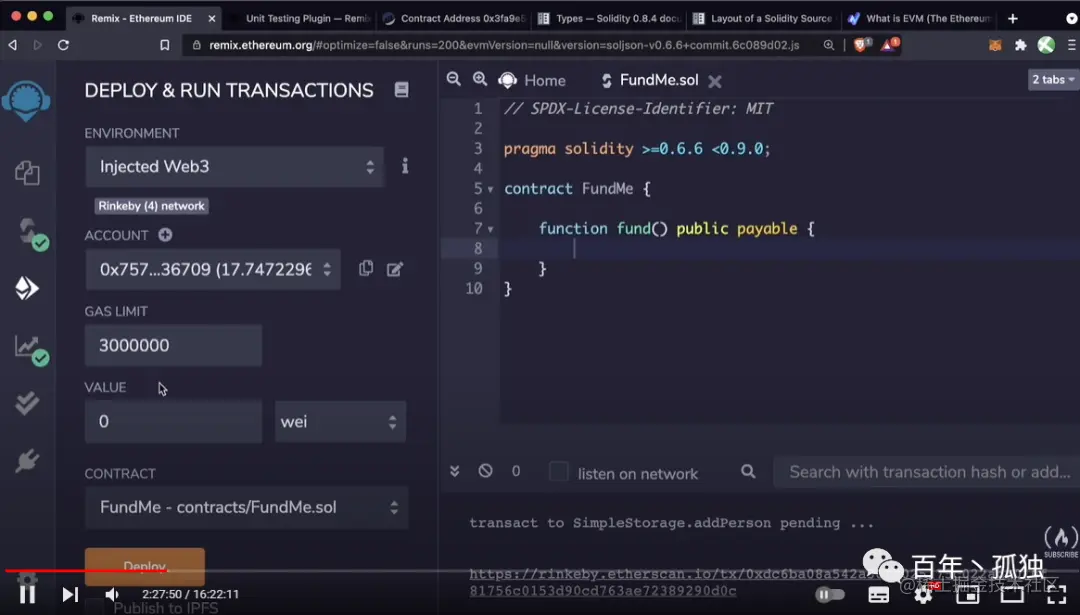Switch to Contract Address browser tab

[x=455, y=19]
